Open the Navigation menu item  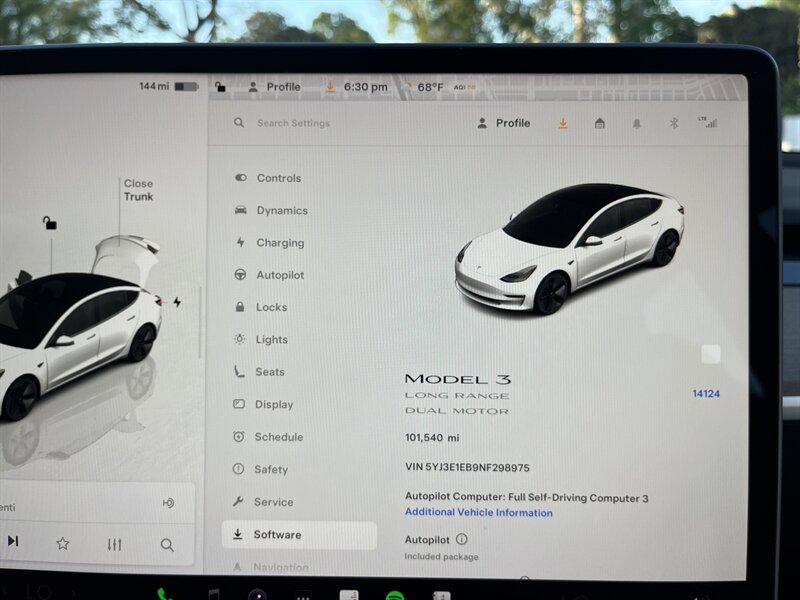[270, 567]
